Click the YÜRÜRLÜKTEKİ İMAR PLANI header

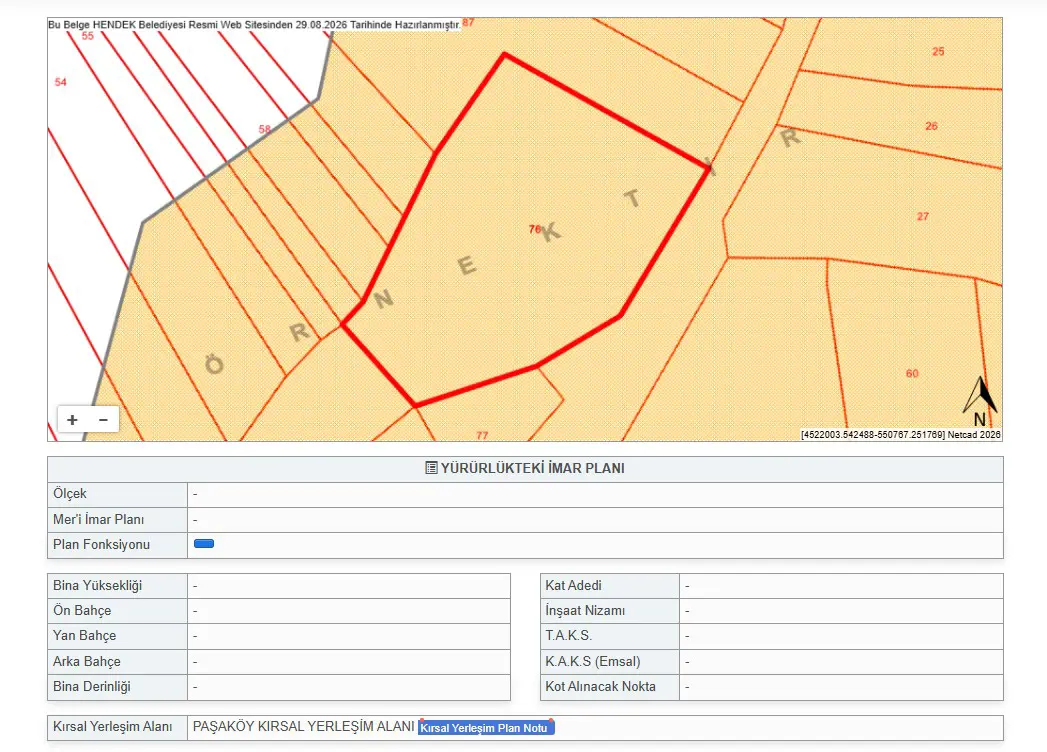click(525, 469)
